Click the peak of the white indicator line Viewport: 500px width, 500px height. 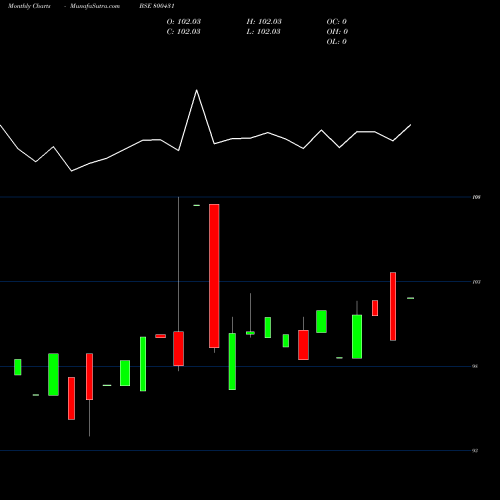tap(197, 90)
